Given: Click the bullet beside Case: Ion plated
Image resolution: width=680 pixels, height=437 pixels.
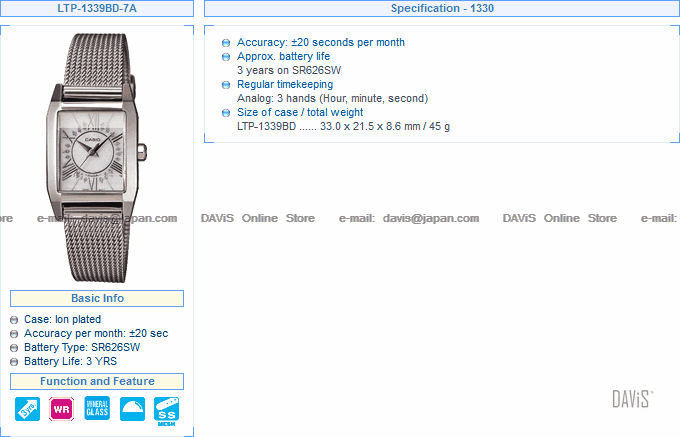Looking at the screenshot, I should (14, 320).
